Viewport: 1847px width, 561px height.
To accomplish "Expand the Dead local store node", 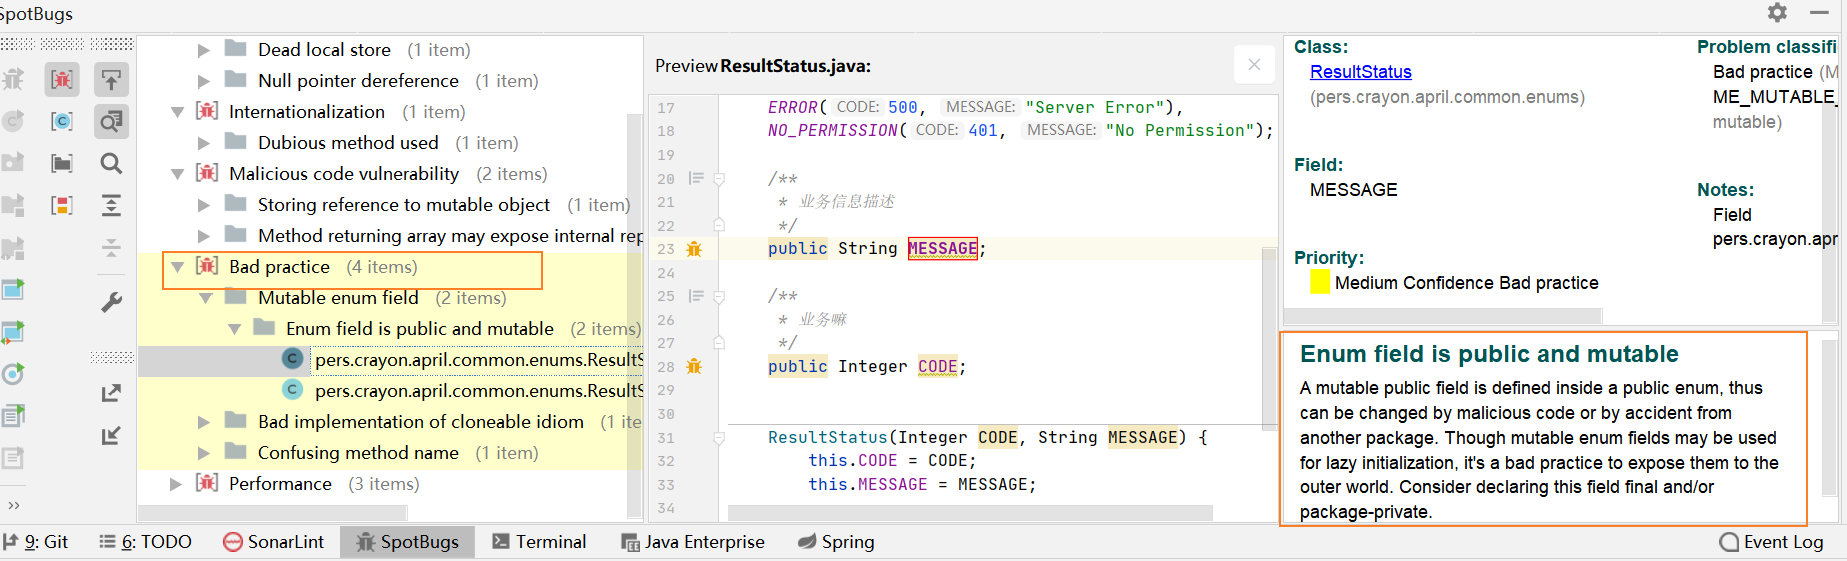I will [204, 50].
